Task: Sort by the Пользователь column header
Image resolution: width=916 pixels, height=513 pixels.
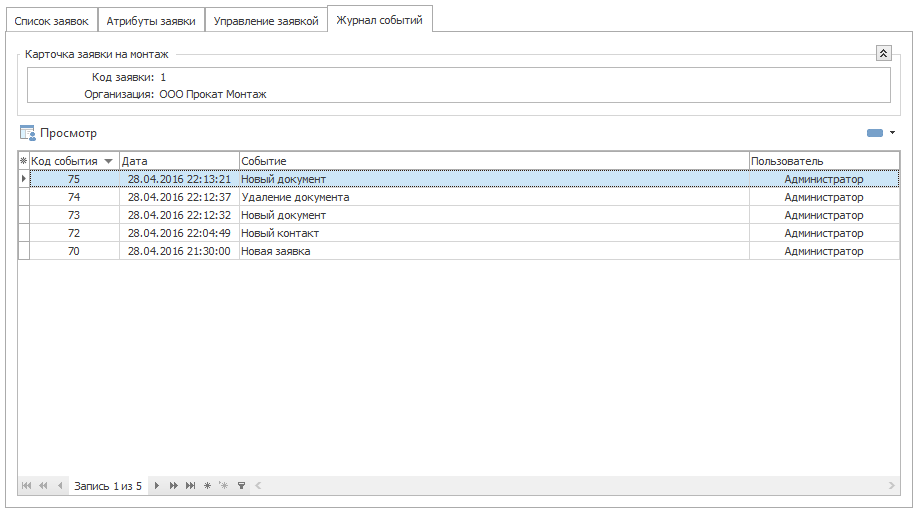Action: click(x=824, y=161)
